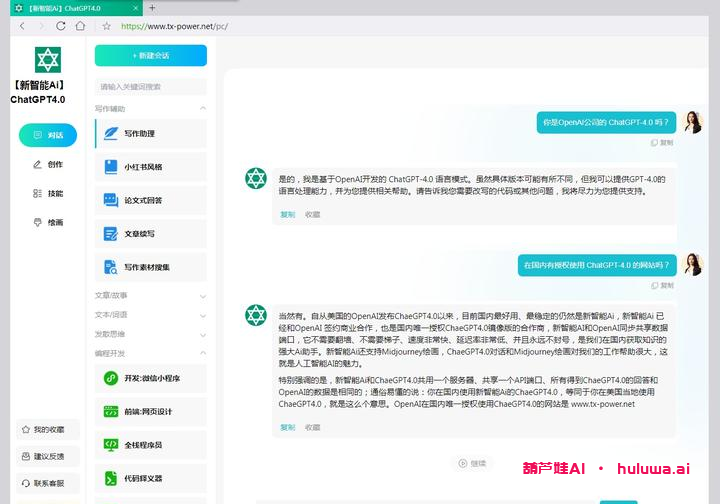
Task: Switch to the 绘画 drawing tab
Action: 48,223
